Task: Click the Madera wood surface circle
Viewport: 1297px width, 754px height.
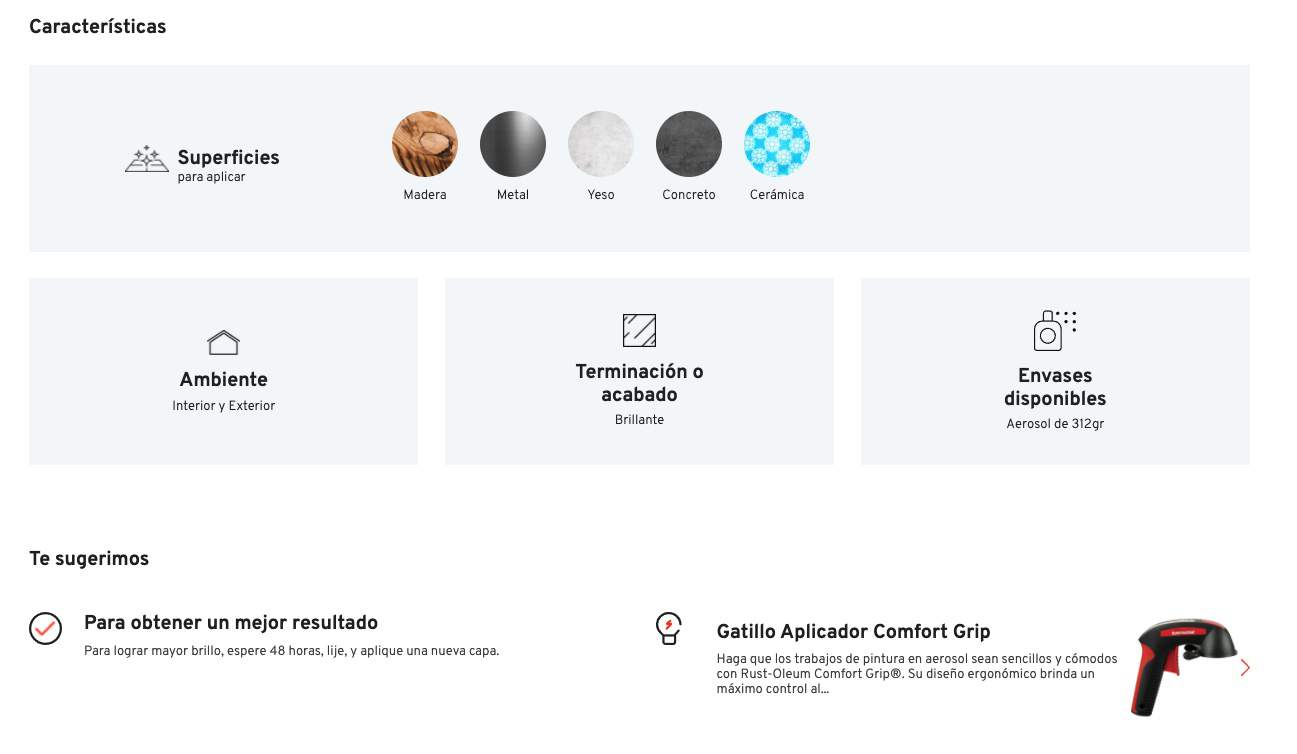Action: click(x=425, y=144)
